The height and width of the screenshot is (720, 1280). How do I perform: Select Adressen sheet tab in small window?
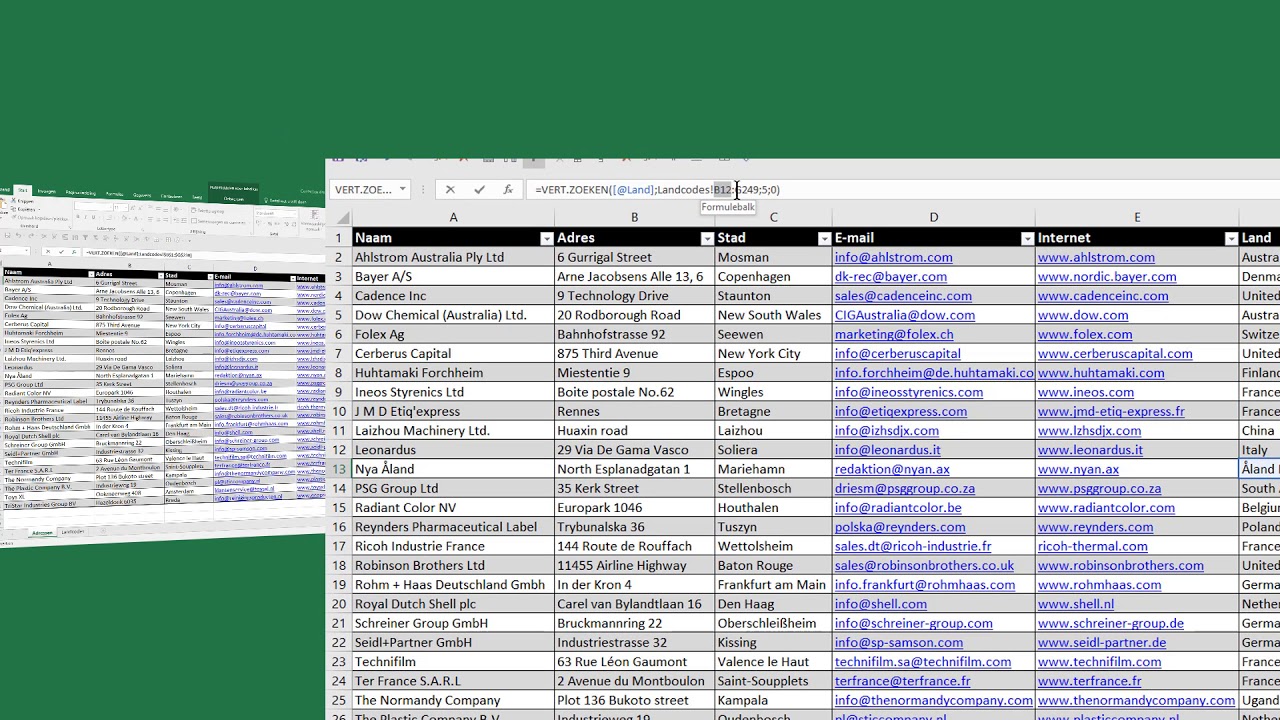(x=42, y=533)
